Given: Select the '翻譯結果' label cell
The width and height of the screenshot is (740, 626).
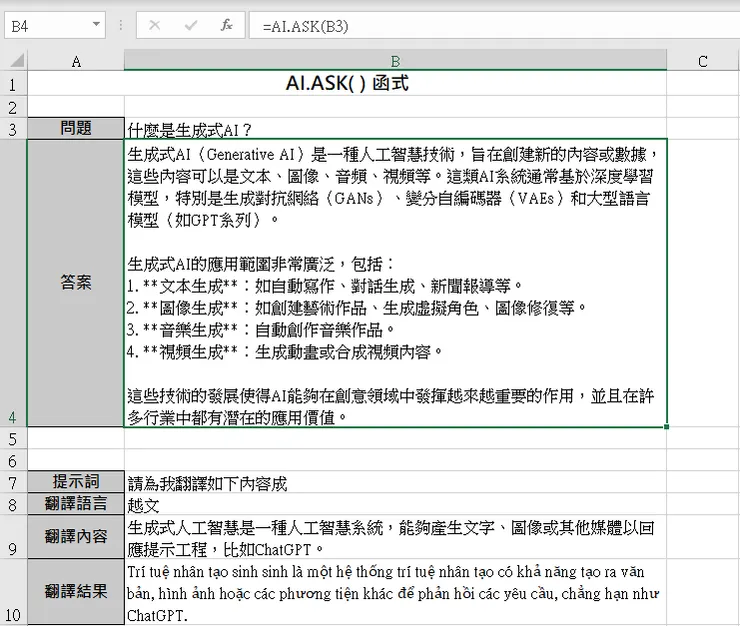Looking at the screenshot, I should [76, 592].
